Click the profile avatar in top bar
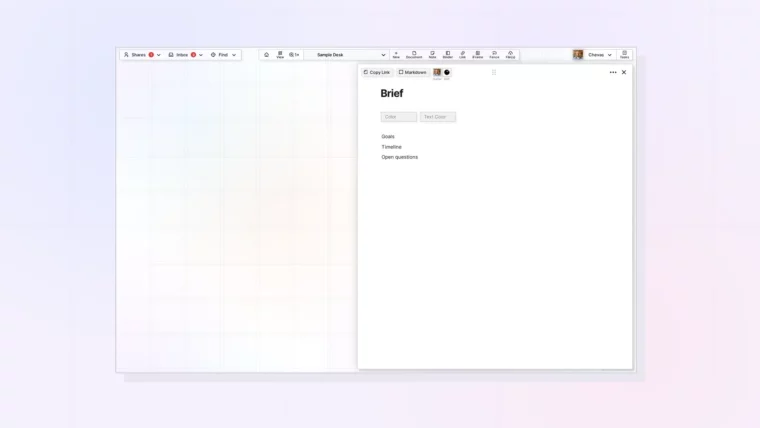 [578, 55]
